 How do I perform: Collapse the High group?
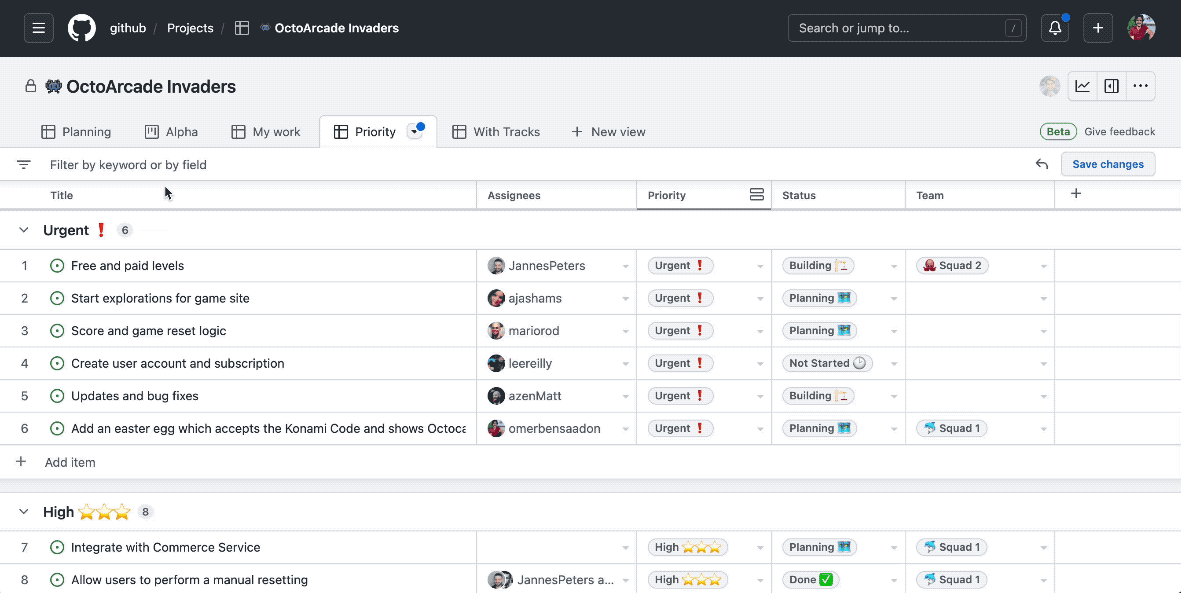[23, 512]
